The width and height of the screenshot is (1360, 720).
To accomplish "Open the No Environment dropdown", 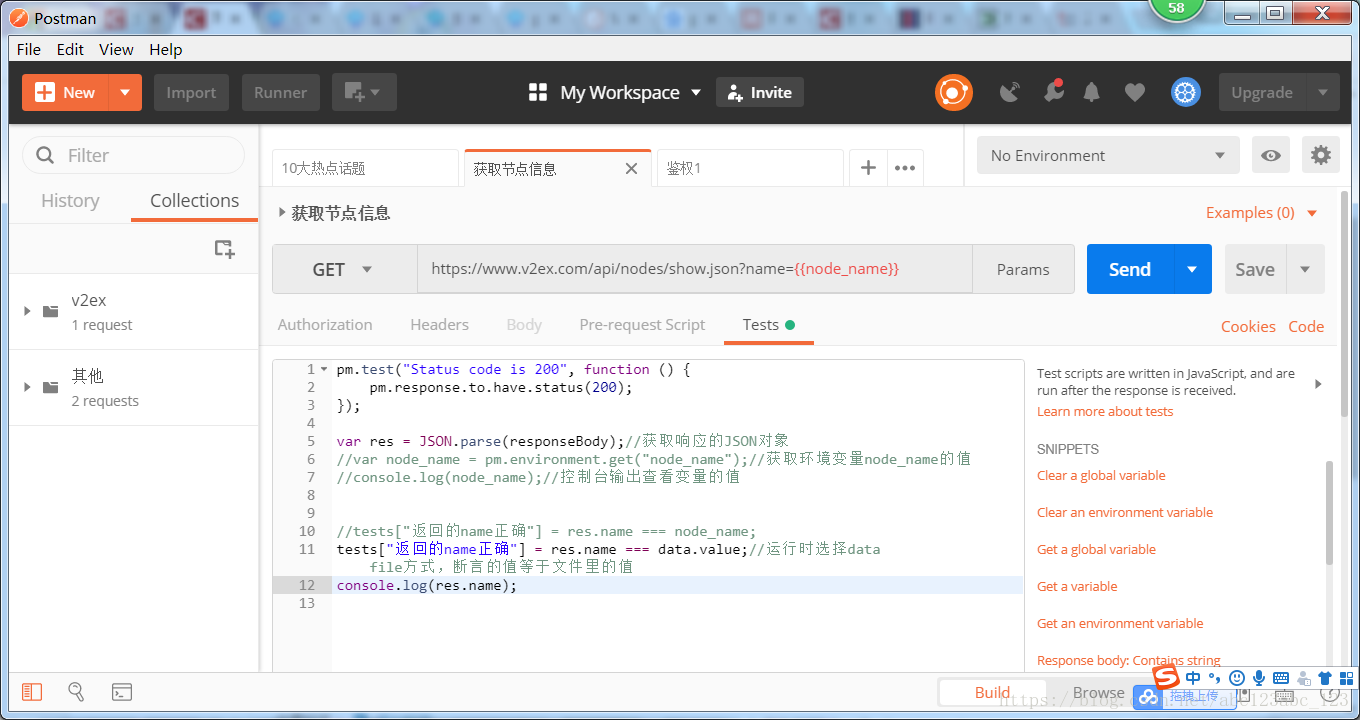I will coord(1108,155).
